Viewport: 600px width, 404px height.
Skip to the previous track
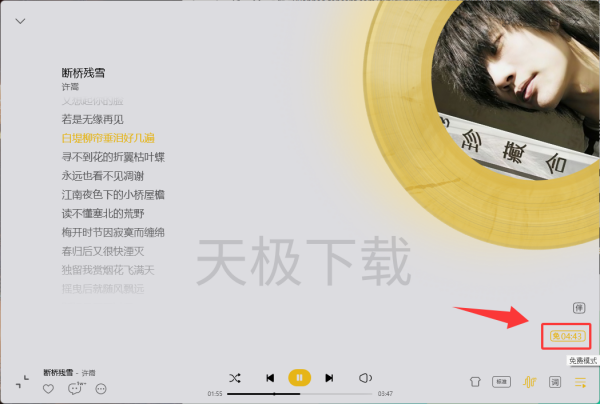coord(270,378)
